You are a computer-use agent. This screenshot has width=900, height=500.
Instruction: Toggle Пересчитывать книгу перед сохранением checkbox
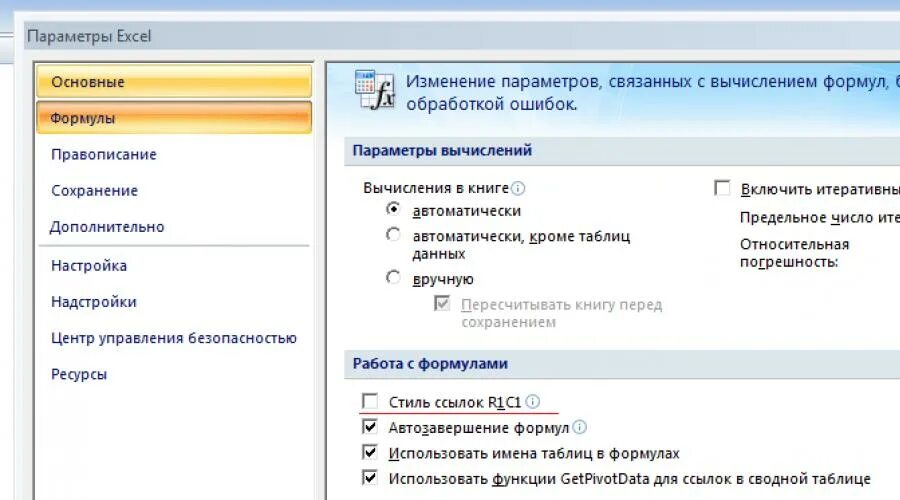point(442,303)
